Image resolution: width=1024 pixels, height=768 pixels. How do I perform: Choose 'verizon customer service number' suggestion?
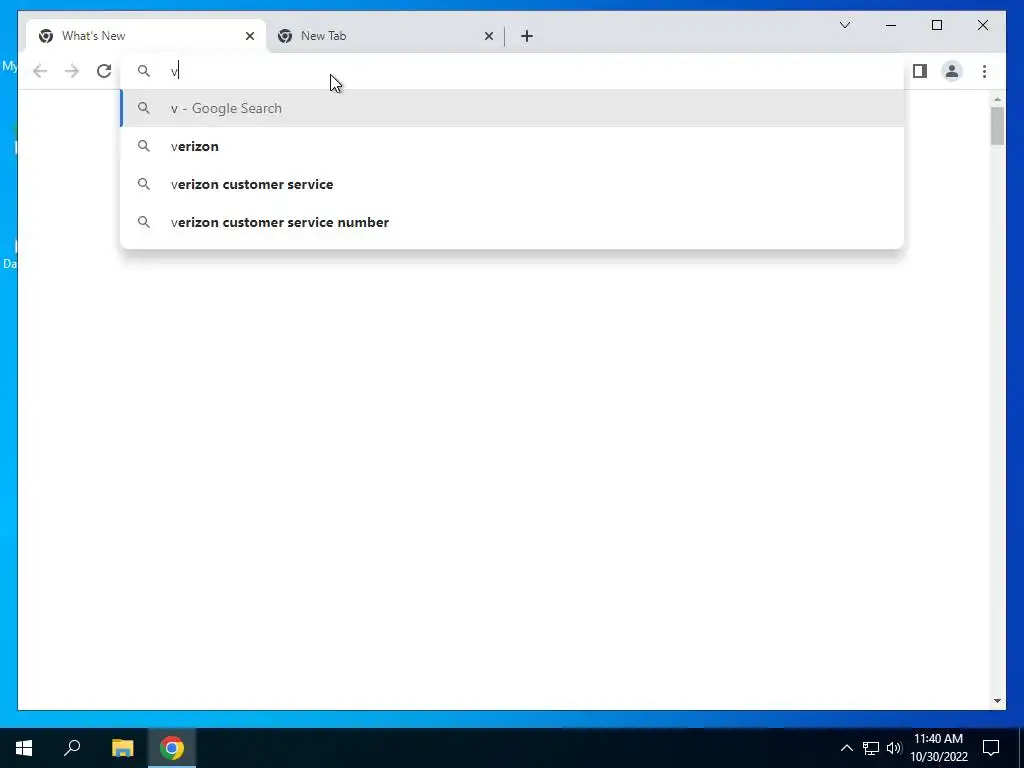(513, 222)
